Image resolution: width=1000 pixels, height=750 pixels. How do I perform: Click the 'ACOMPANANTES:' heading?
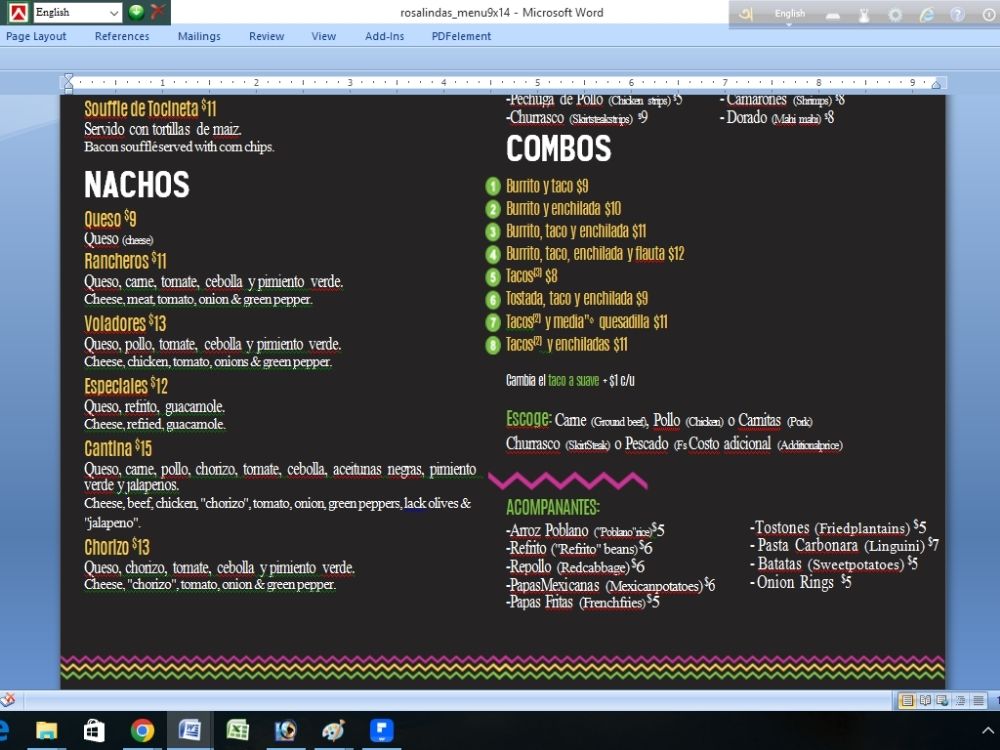click(x=553, y=507)
